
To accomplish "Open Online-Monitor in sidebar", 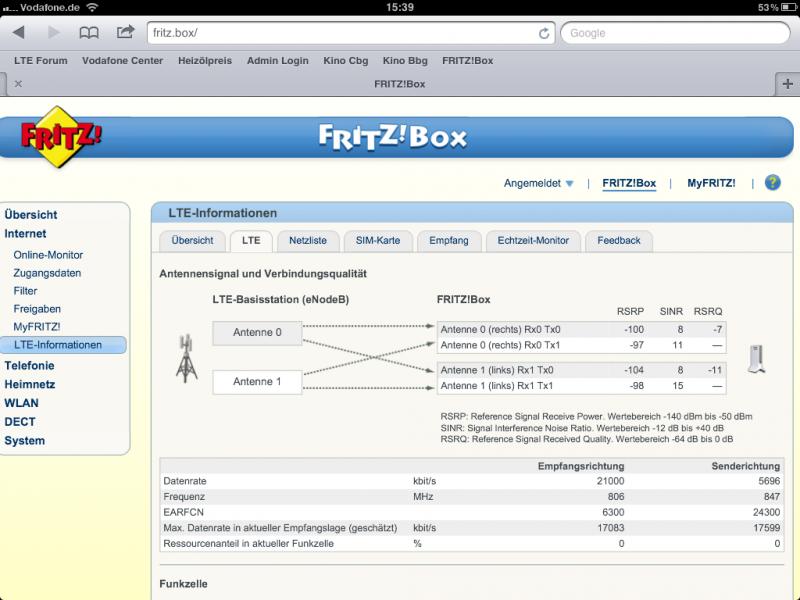I will pyautogui.click(x=48, y=255).
